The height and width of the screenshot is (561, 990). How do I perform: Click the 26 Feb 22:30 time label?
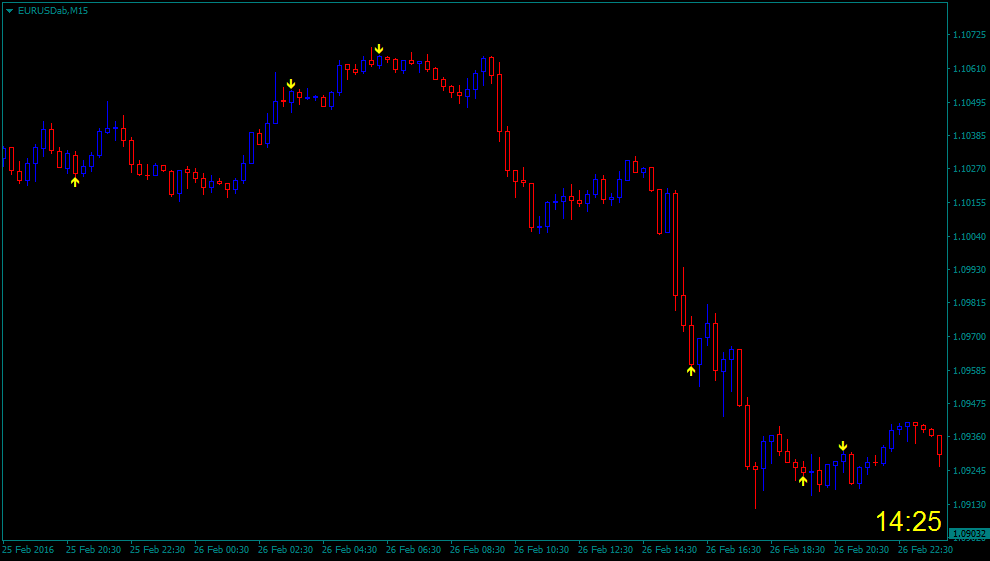[x=926, y=550]
